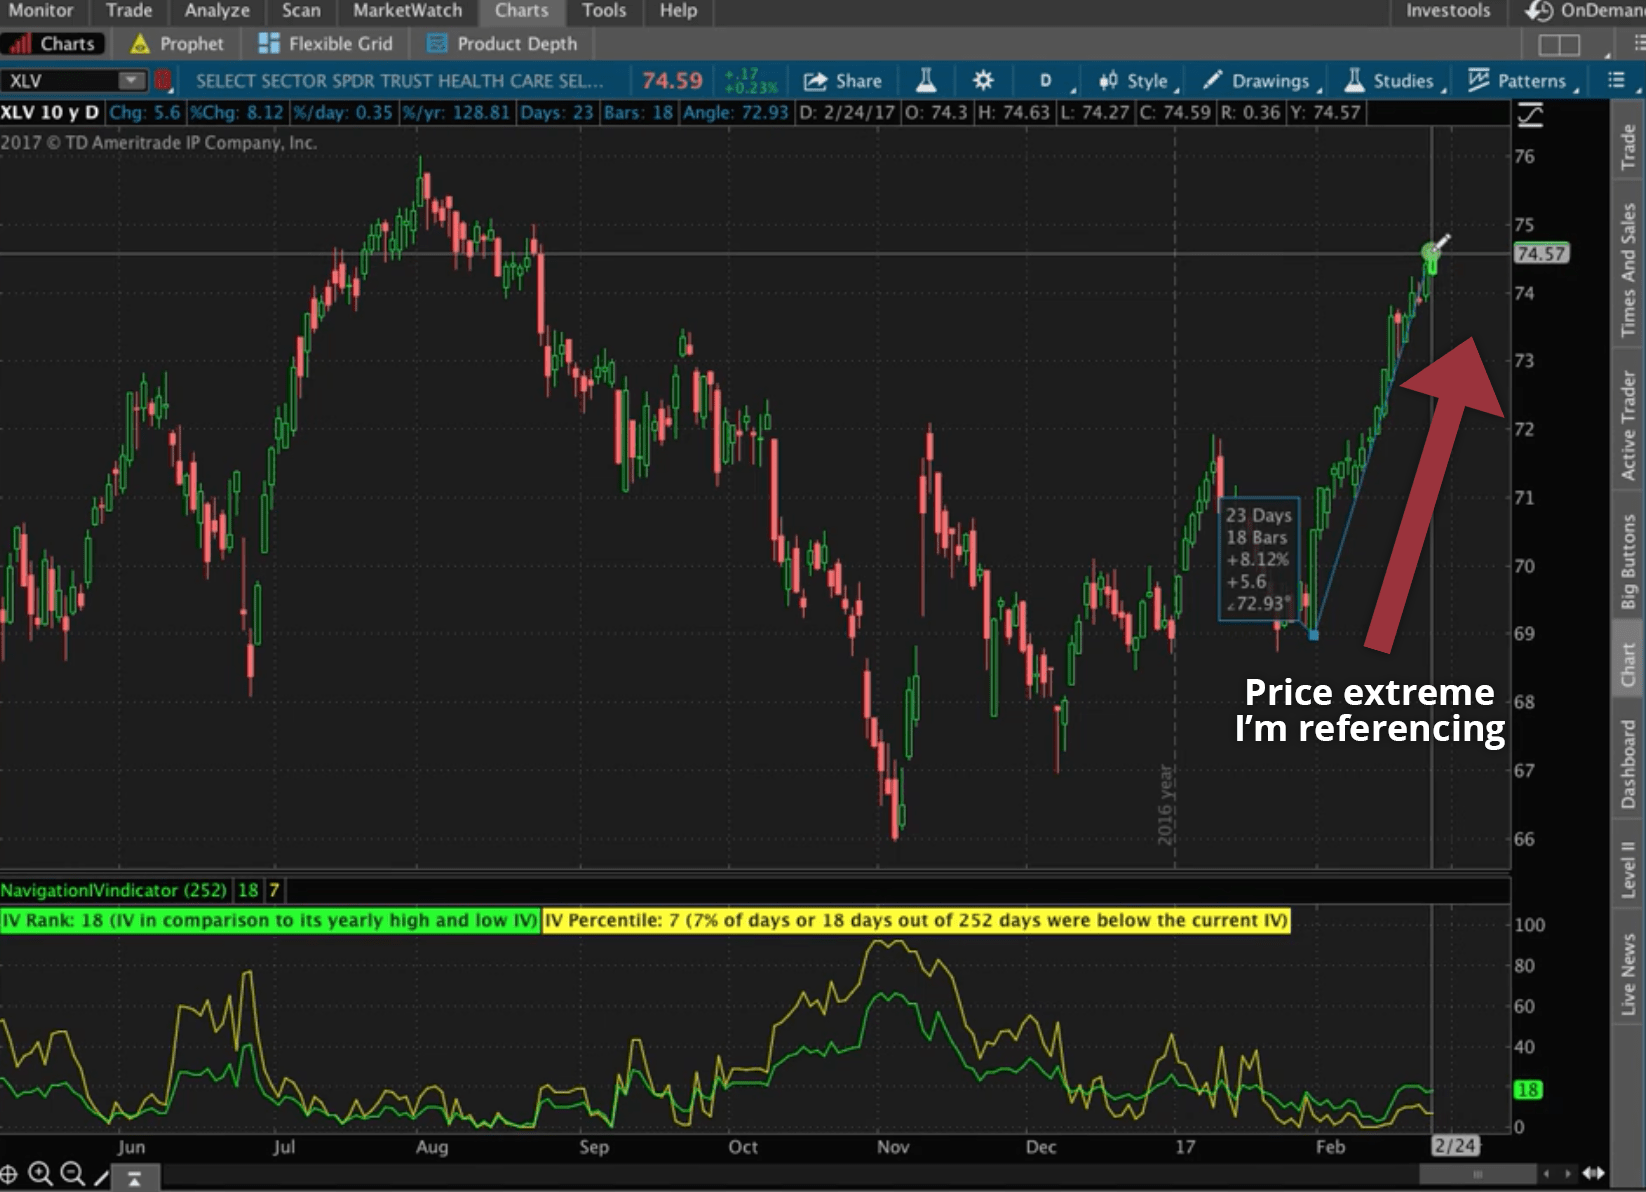Click the green circle drawing endpoint at price peak
The width and height of the screenshot is (1646, 1192).
tap(1431, 253)
